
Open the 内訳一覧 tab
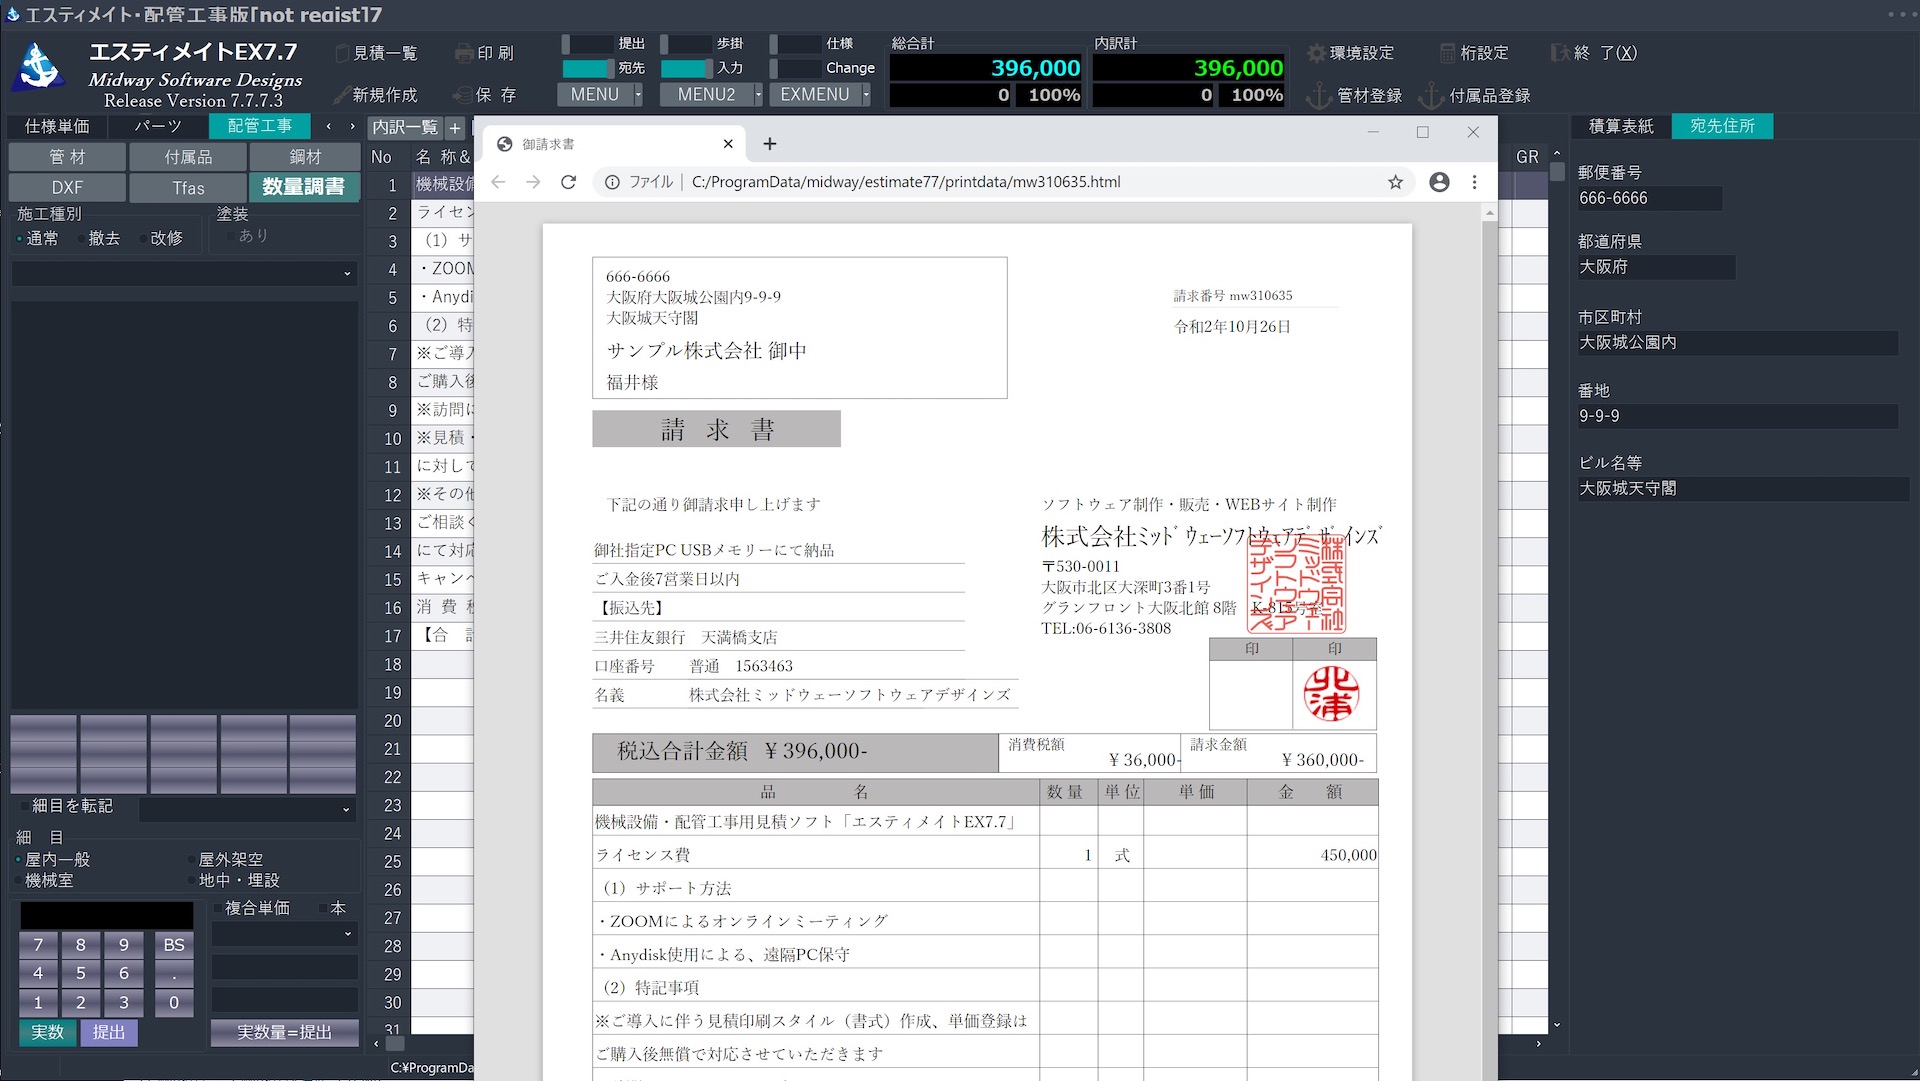pos(405,127)
